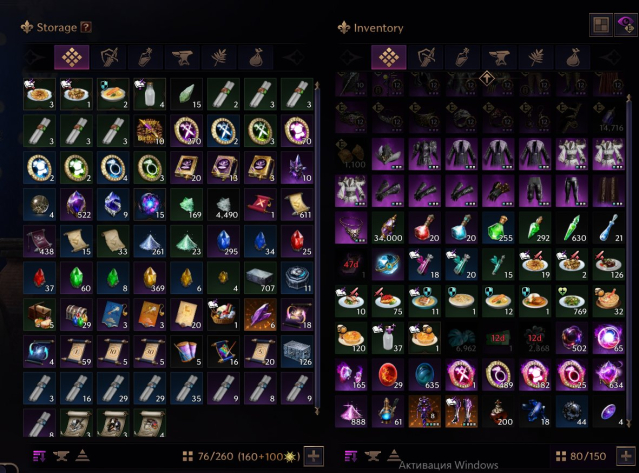Select the silver ingot stack of 707
The width and height of the screenshot is (639, 473).
(260, 278)
